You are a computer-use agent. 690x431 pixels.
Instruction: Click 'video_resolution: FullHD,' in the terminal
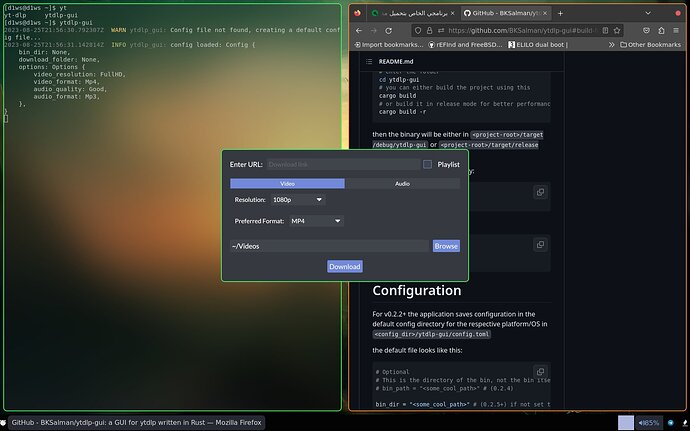(x=79, y=74)
